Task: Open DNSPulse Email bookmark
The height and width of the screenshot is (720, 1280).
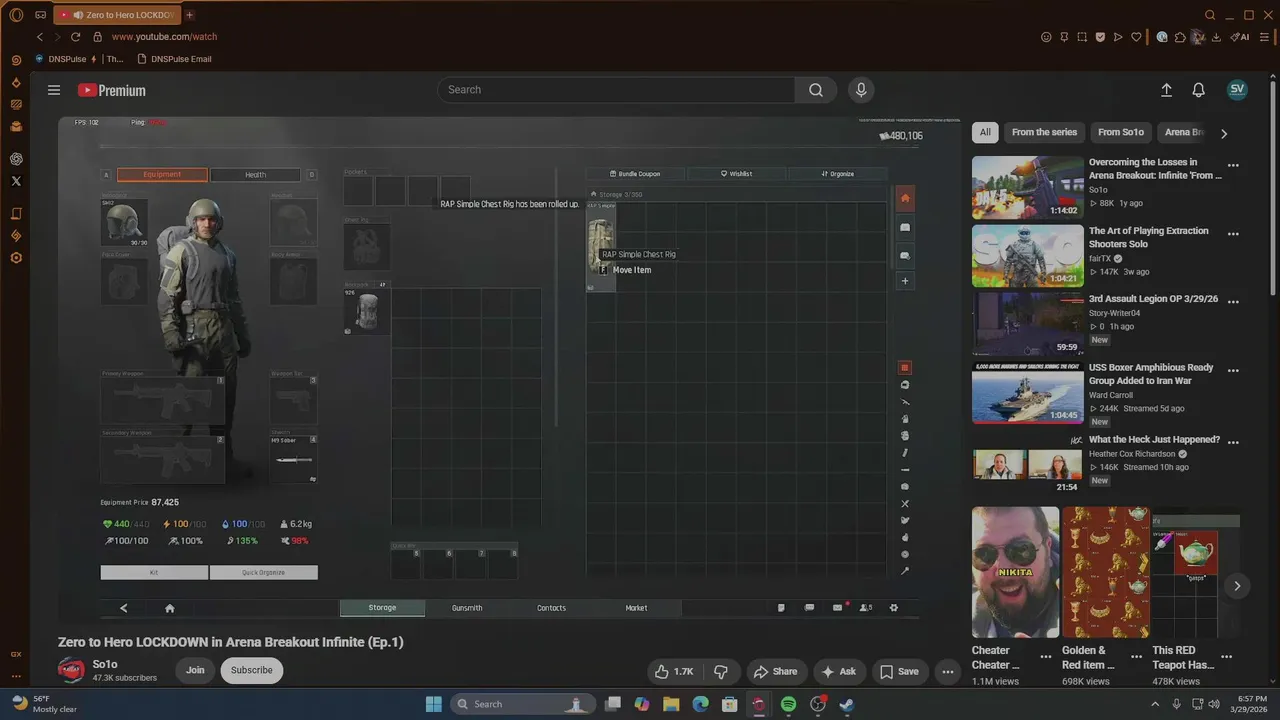Action: 174,59
